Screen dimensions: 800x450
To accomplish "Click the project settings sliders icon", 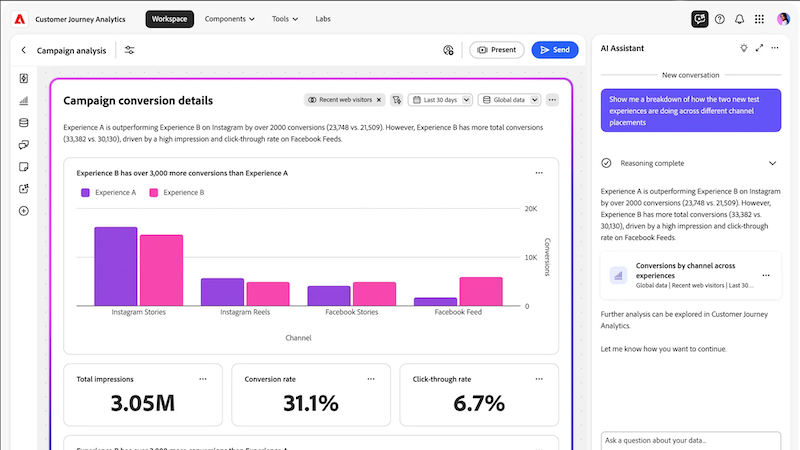I will click(130, 50).
